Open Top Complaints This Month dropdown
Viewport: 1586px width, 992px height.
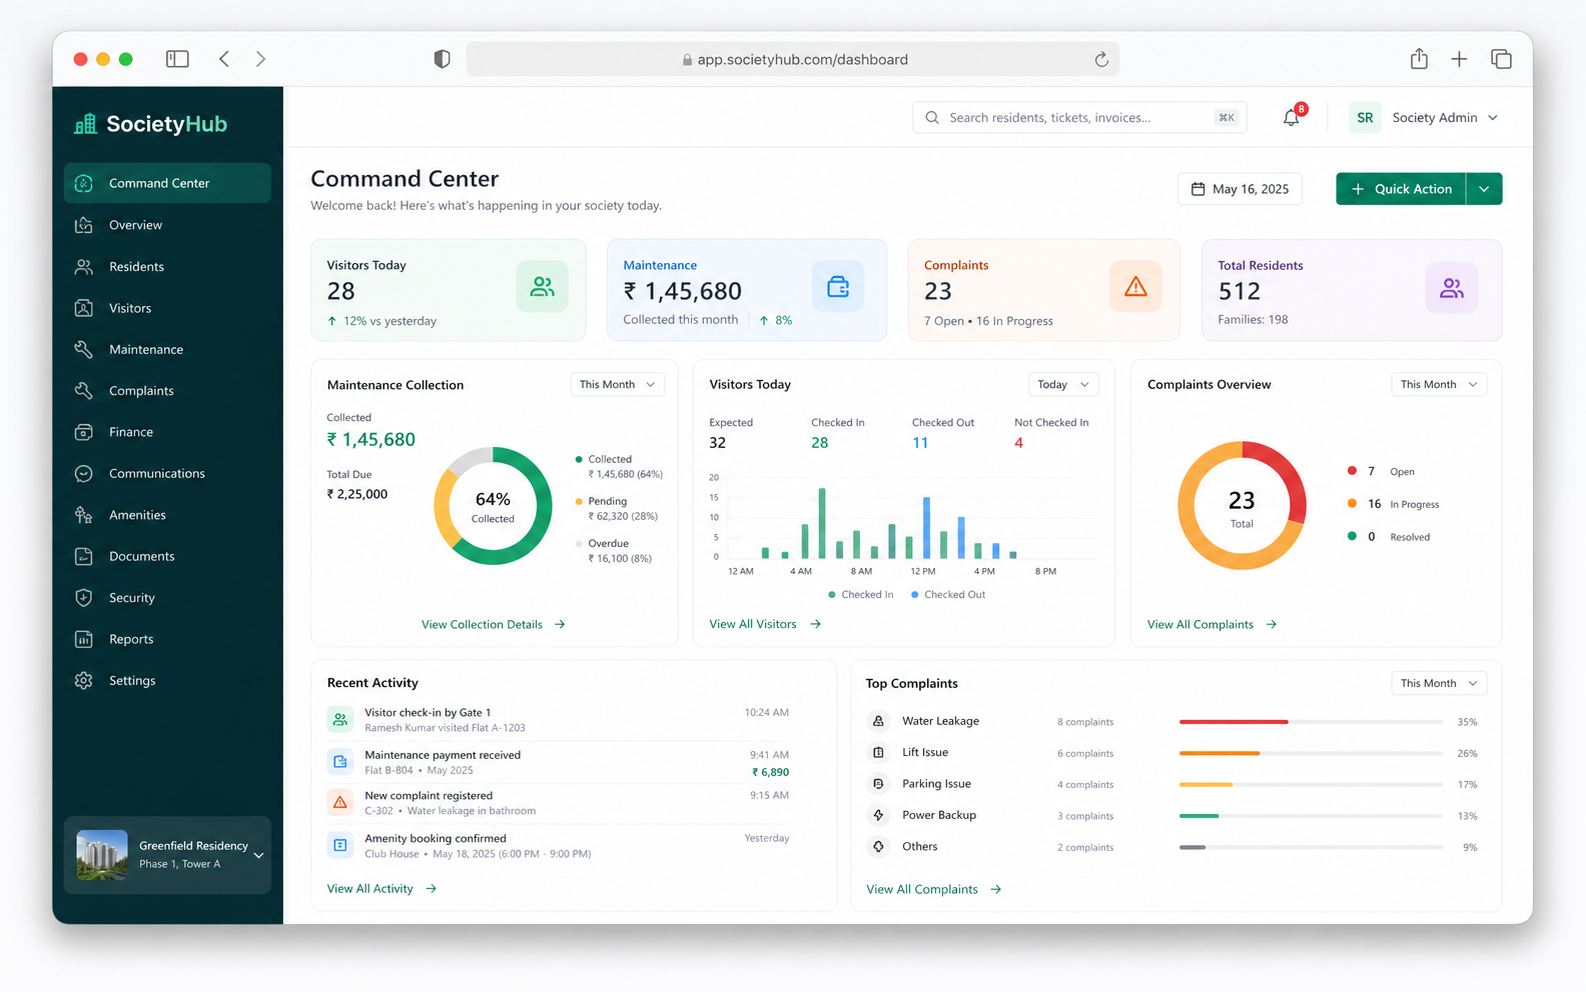(1438, 683)
